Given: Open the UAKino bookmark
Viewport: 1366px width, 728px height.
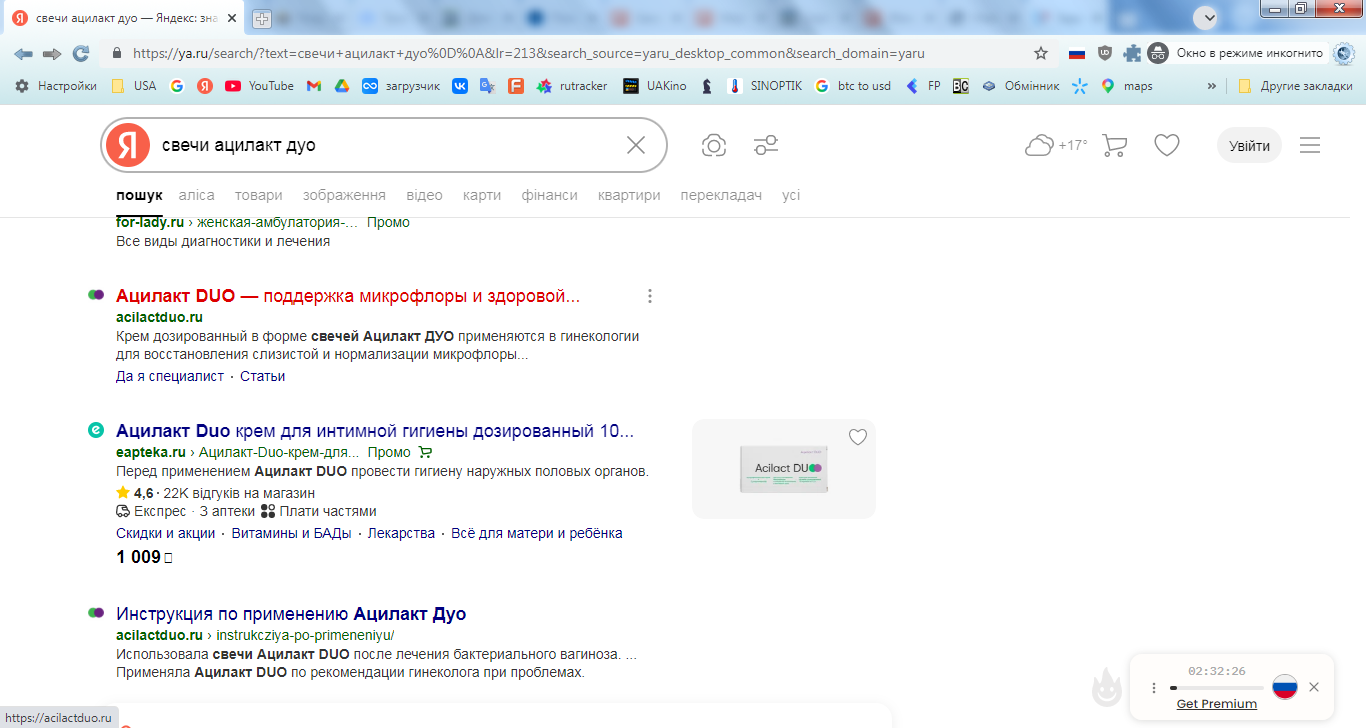Looking at the screenshot, I should 655,86.
